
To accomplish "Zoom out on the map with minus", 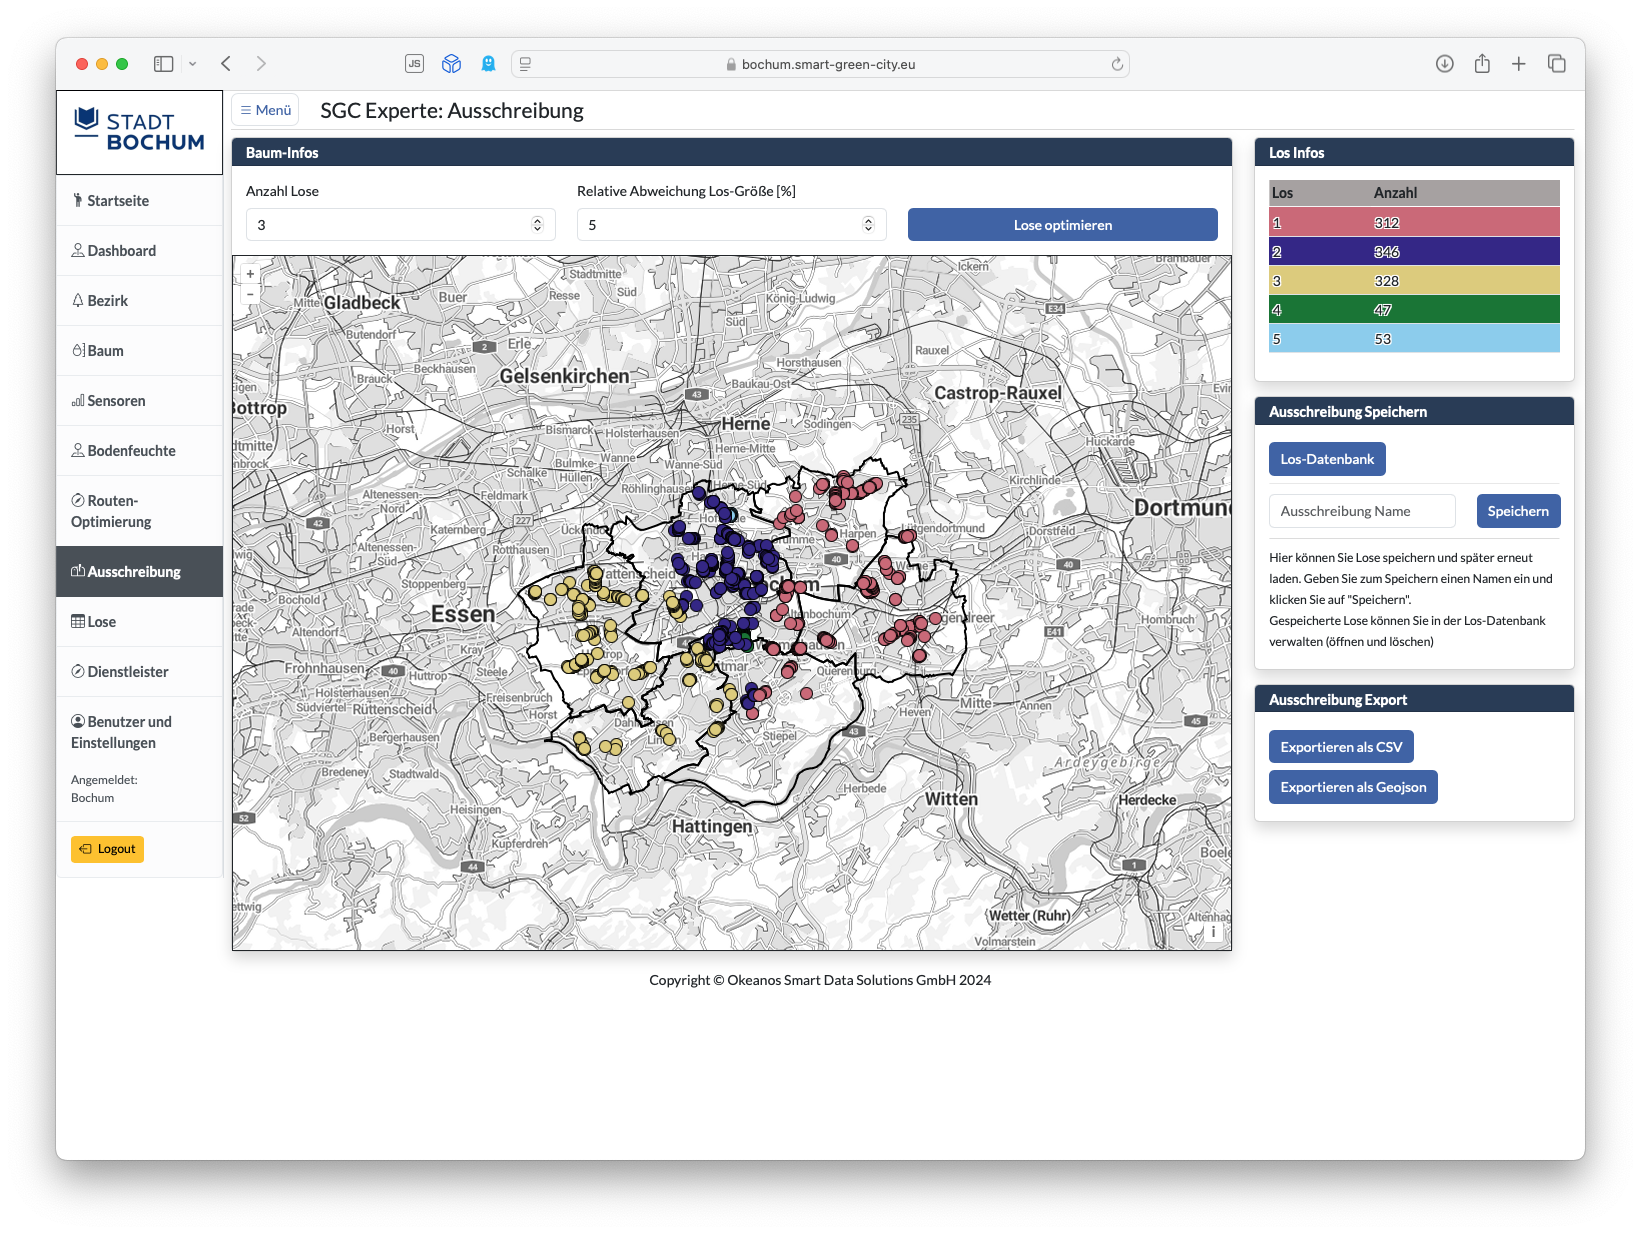I will pos(250,294).
